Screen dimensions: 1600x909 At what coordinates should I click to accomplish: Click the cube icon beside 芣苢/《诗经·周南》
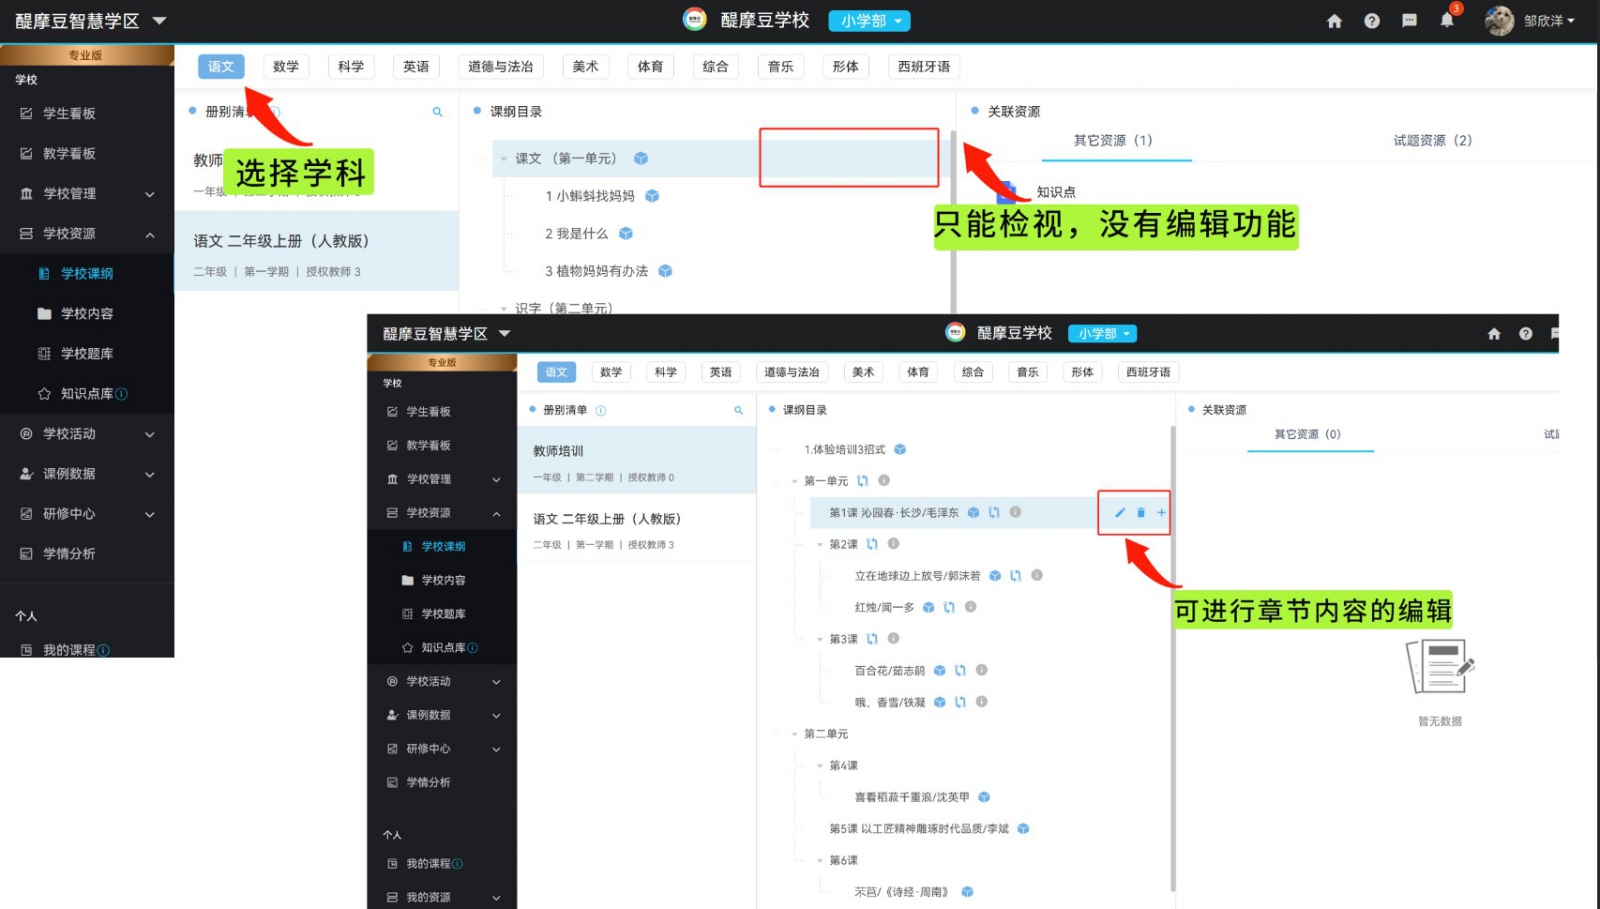pos(967,892)
